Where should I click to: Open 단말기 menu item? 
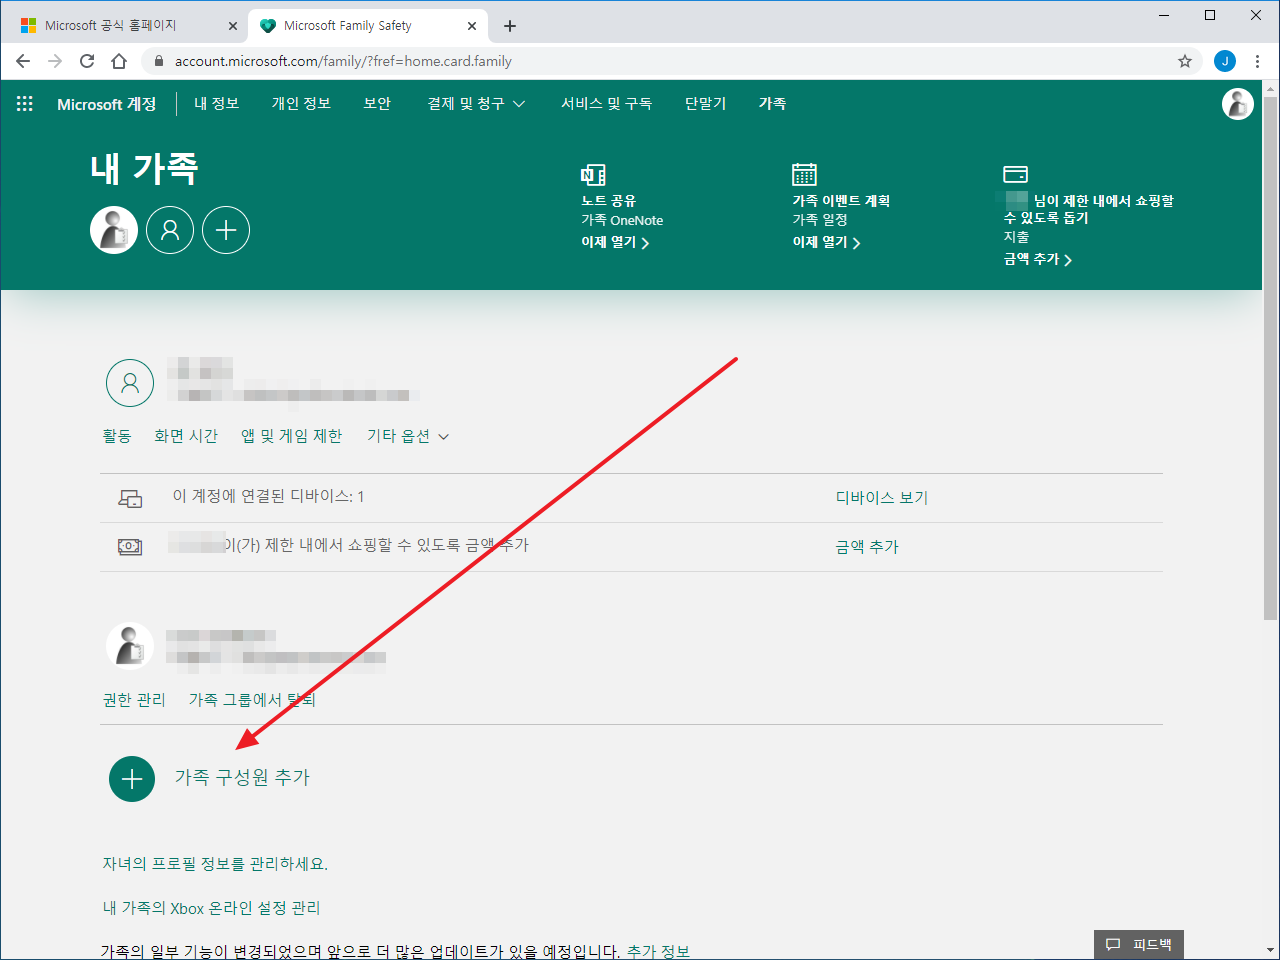(705, 104)
